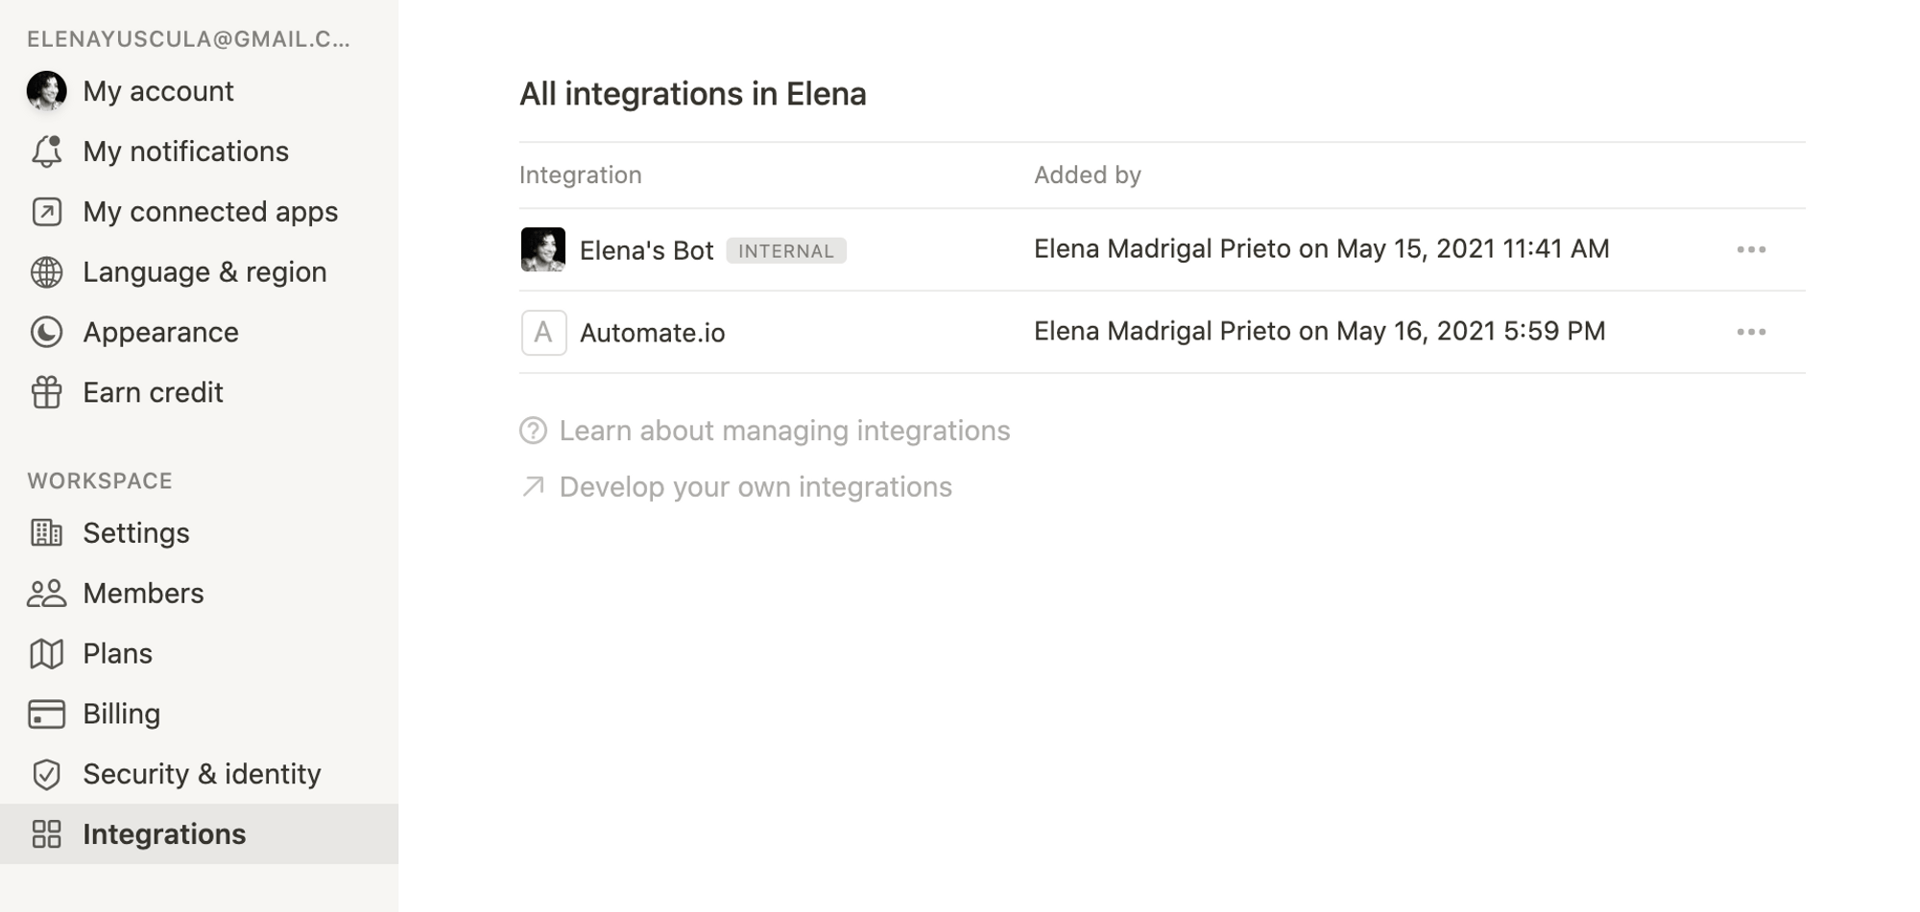Open the three-dot menu for Elena's Bot
The image size is (1920, 912).
click(1750, 250)
